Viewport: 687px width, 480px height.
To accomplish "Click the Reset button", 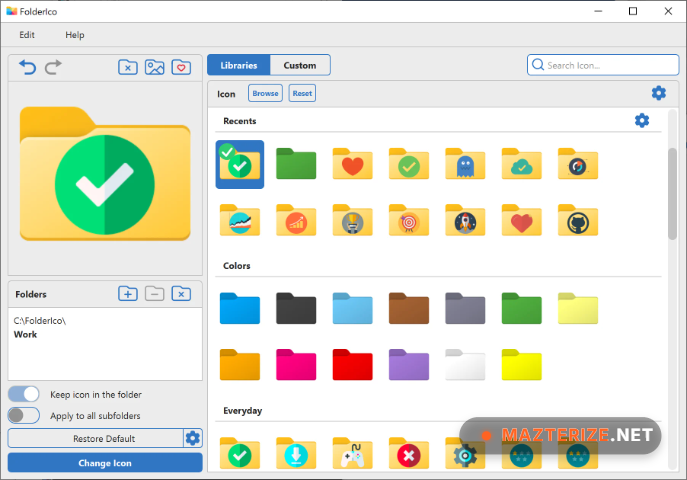I will [x=302, y=93].
